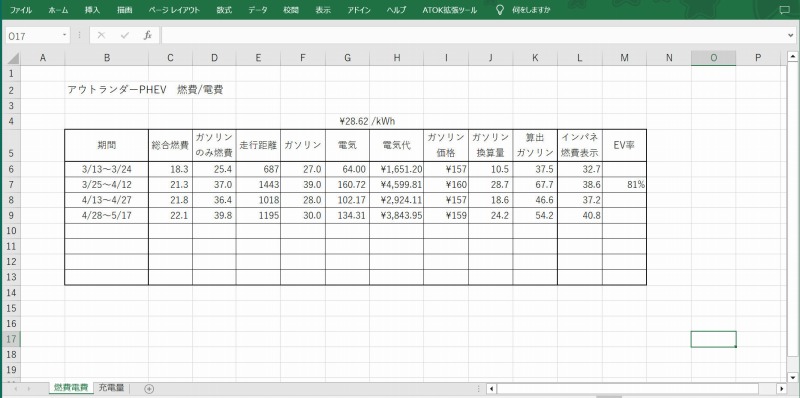Switch to the 挿入 ribbon tab
The width and height of the screenshot is (800, 398).
point(92,10)
